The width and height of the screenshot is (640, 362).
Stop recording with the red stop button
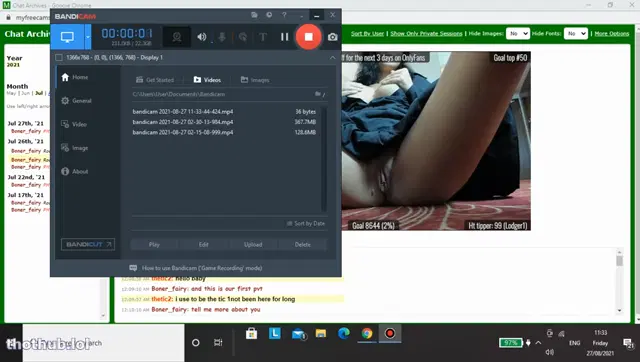[309, 37]
